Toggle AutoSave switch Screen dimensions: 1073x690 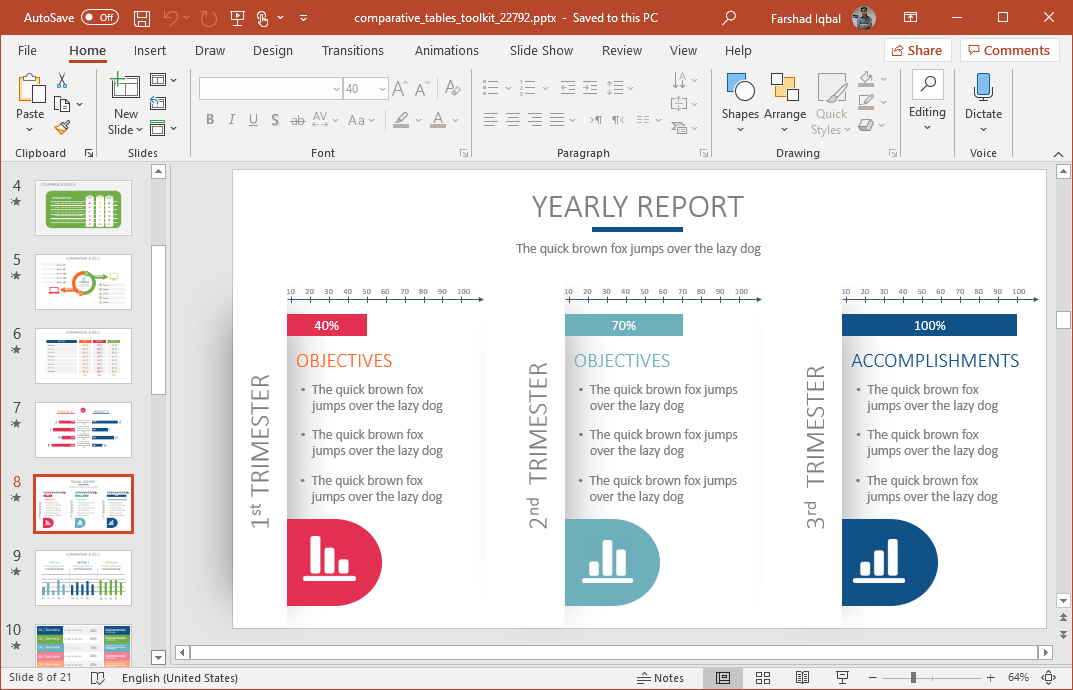(x=100, y=18)
